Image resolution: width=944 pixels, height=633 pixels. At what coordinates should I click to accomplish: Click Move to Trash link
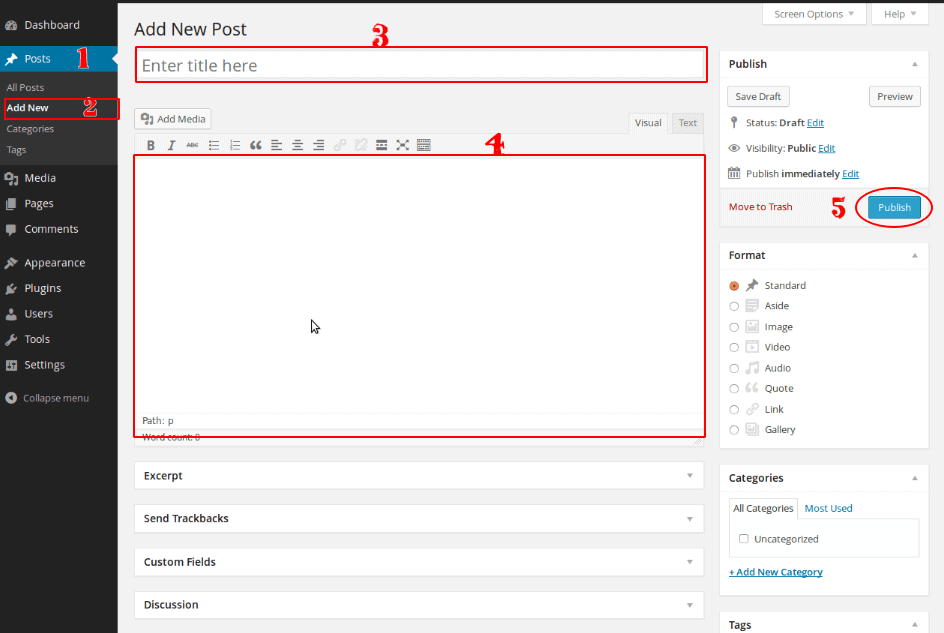pos(760,207)
